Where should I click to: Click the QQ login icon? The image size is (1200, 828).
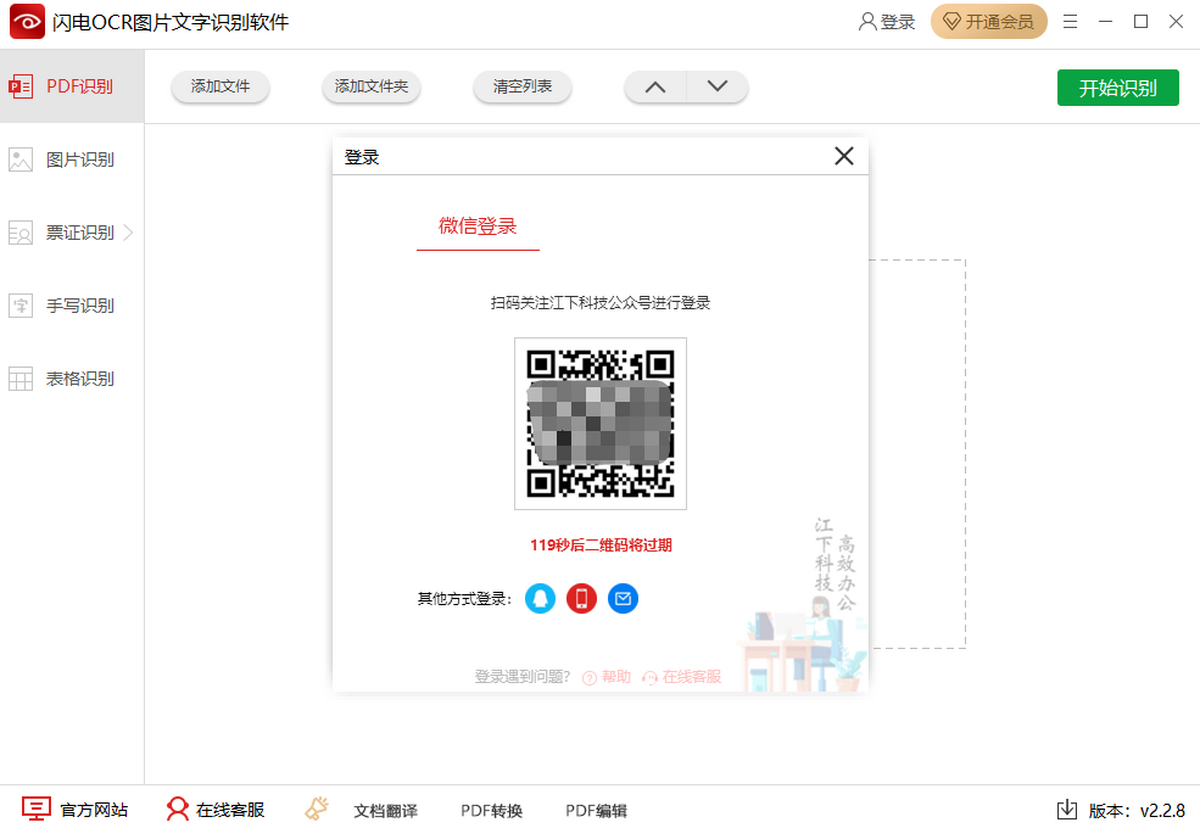click(x=540, y=599)
